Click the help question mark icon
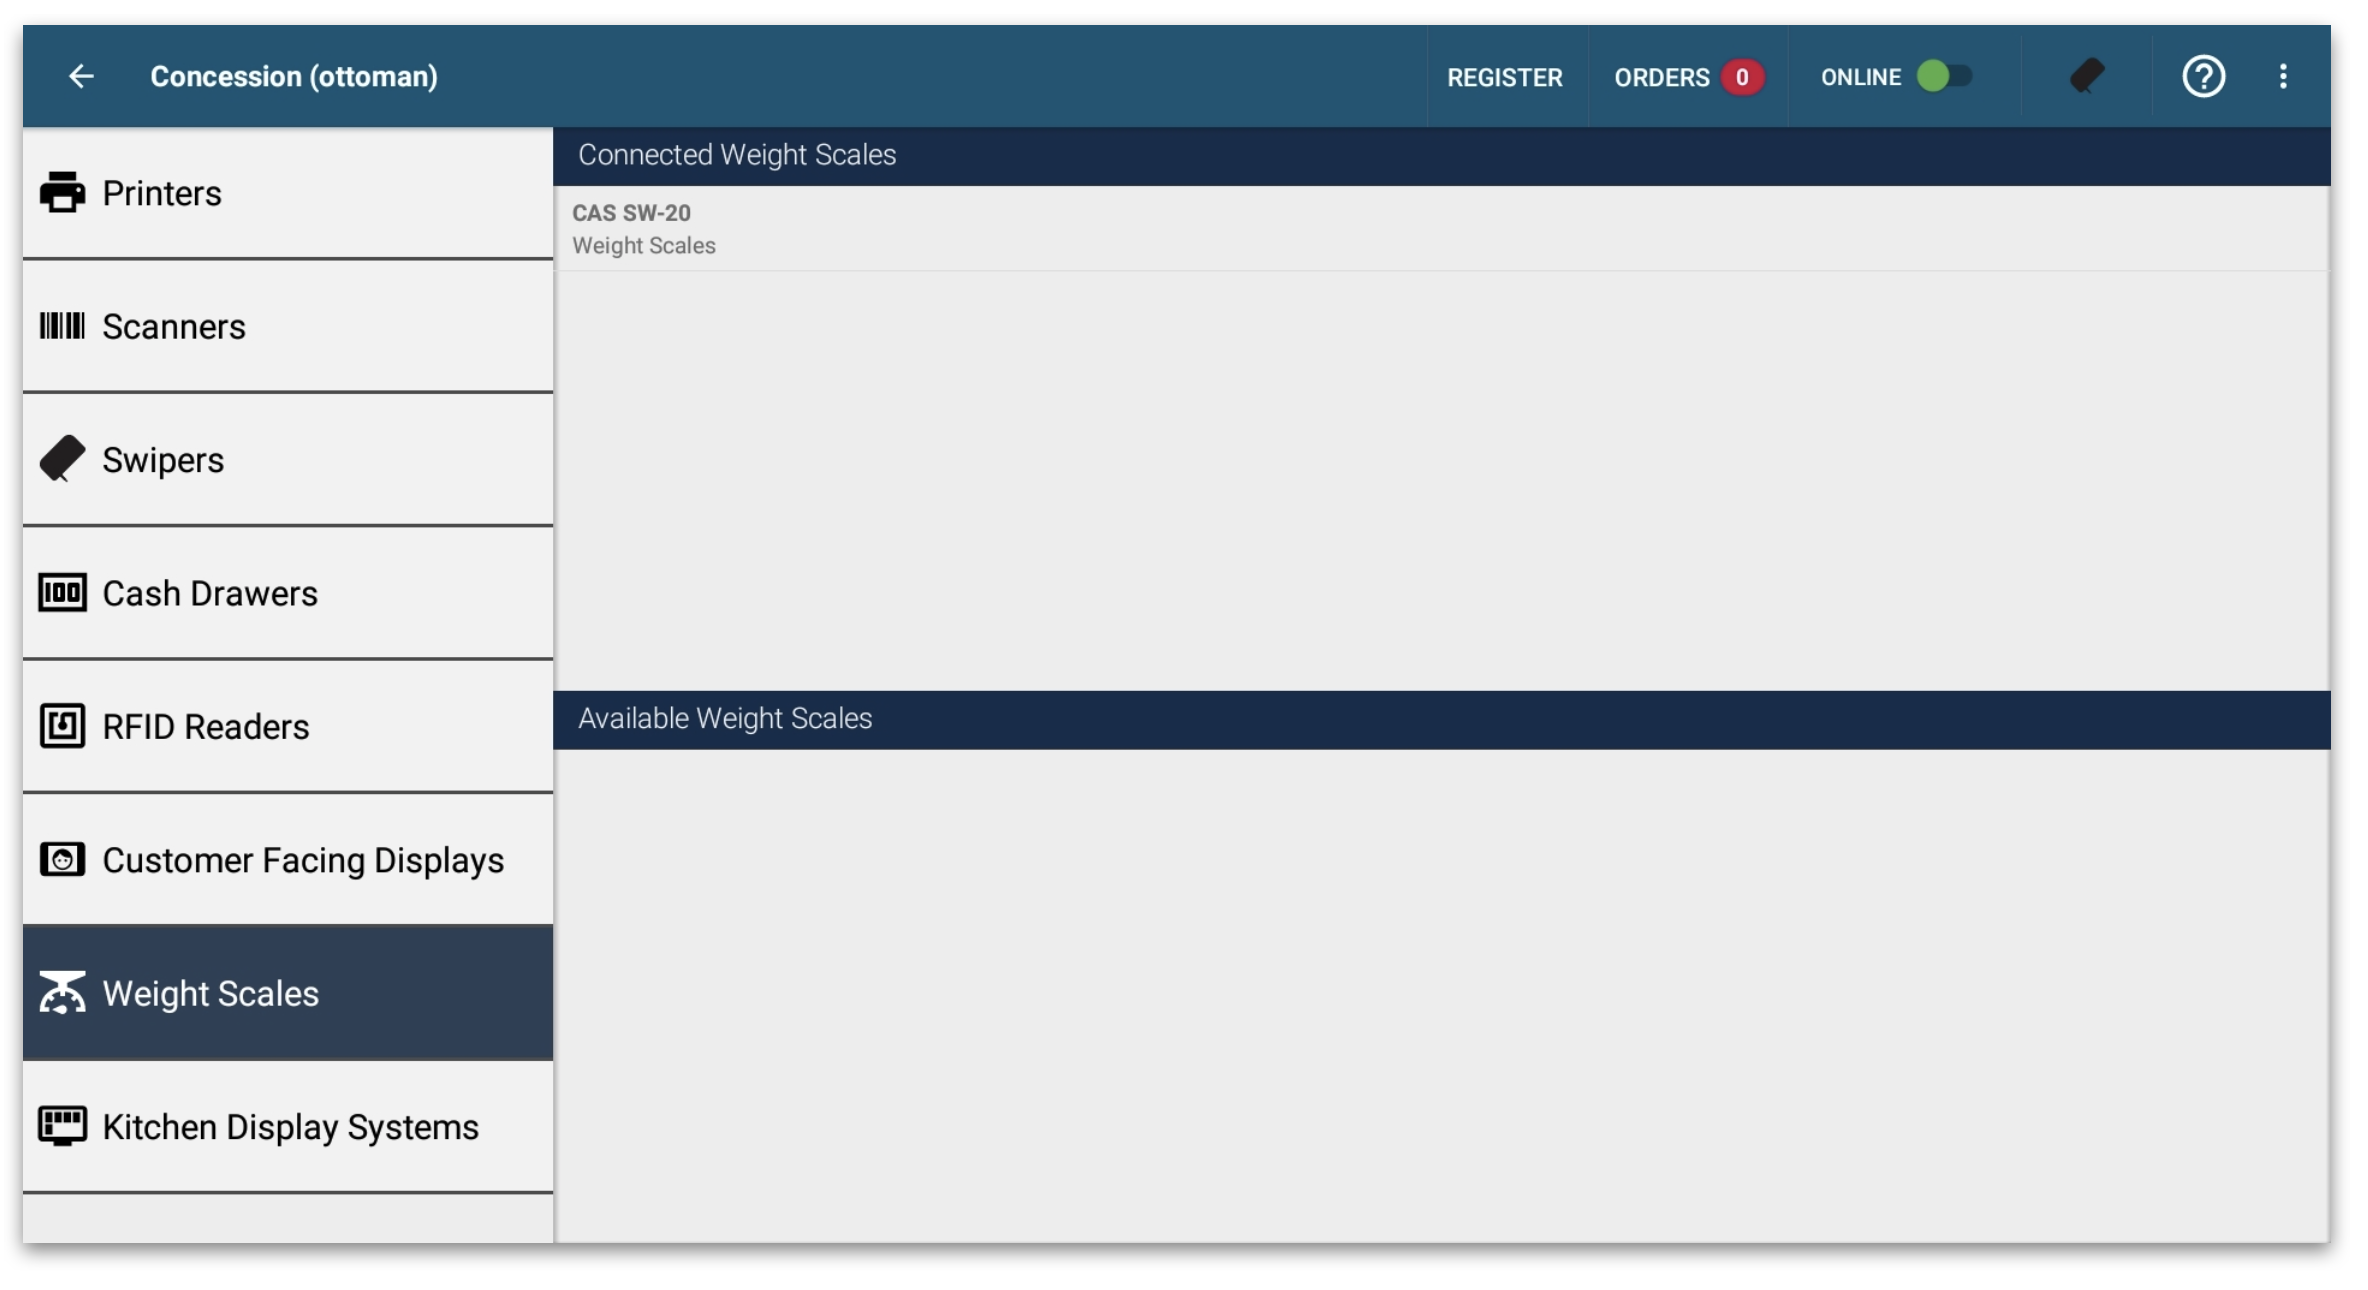Screen dimensions: 2368x1290 pos(2203,75)
